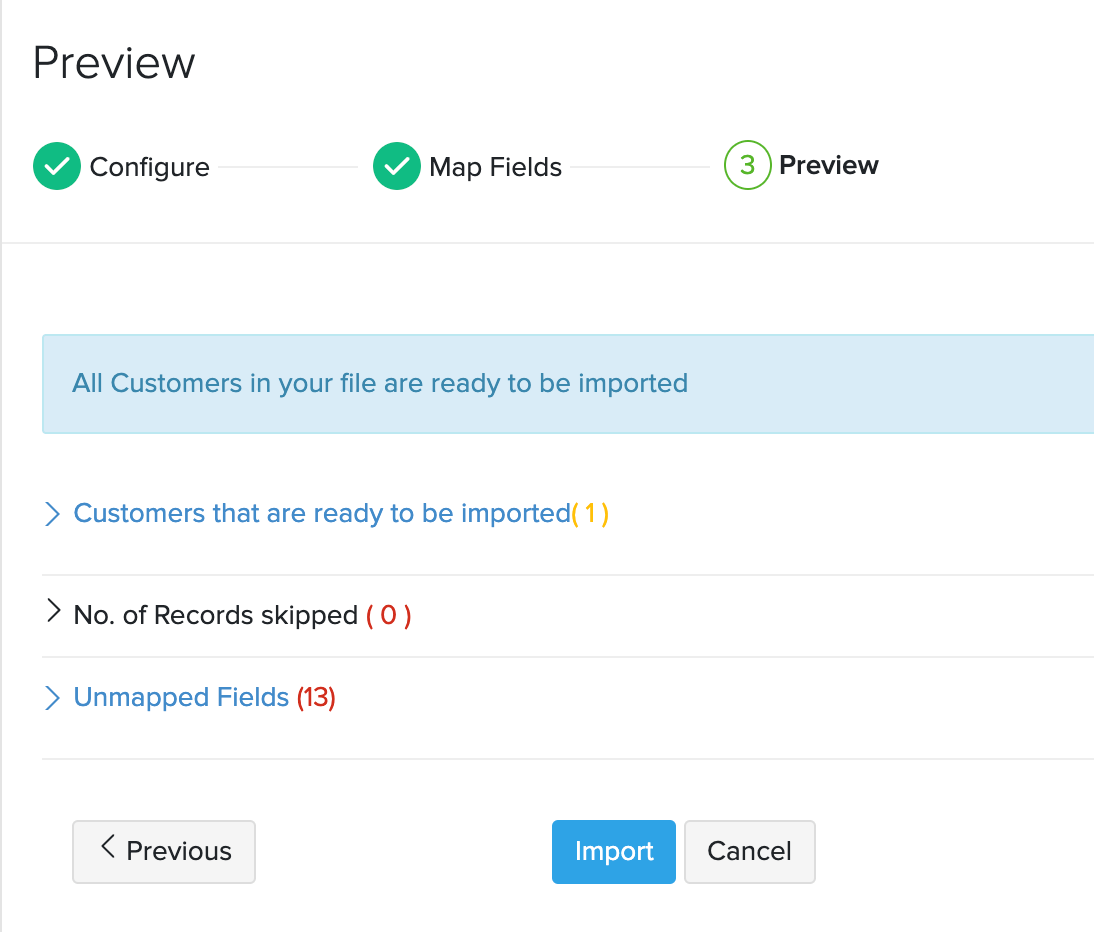Click the green checkmark beside Configure
This screenshot has width=1094, height=932.
(x=56, y=166)
